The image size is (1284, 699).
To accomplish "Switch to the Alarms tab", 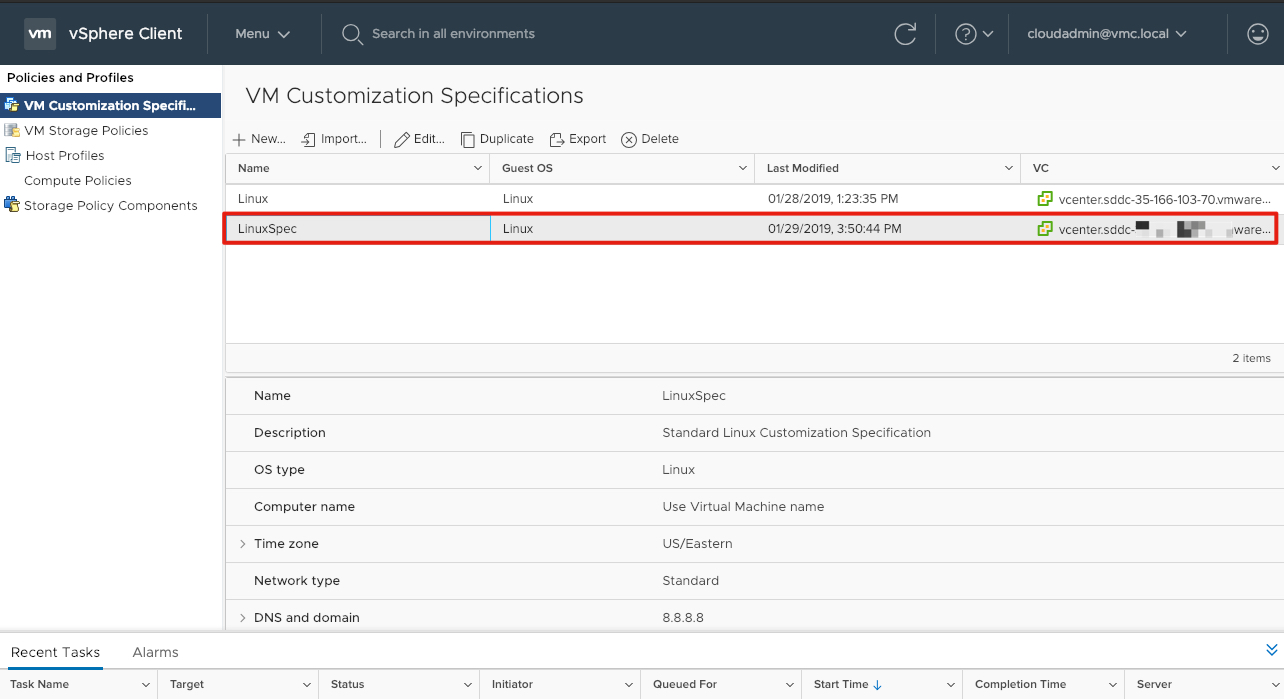I will click(155, 652).
